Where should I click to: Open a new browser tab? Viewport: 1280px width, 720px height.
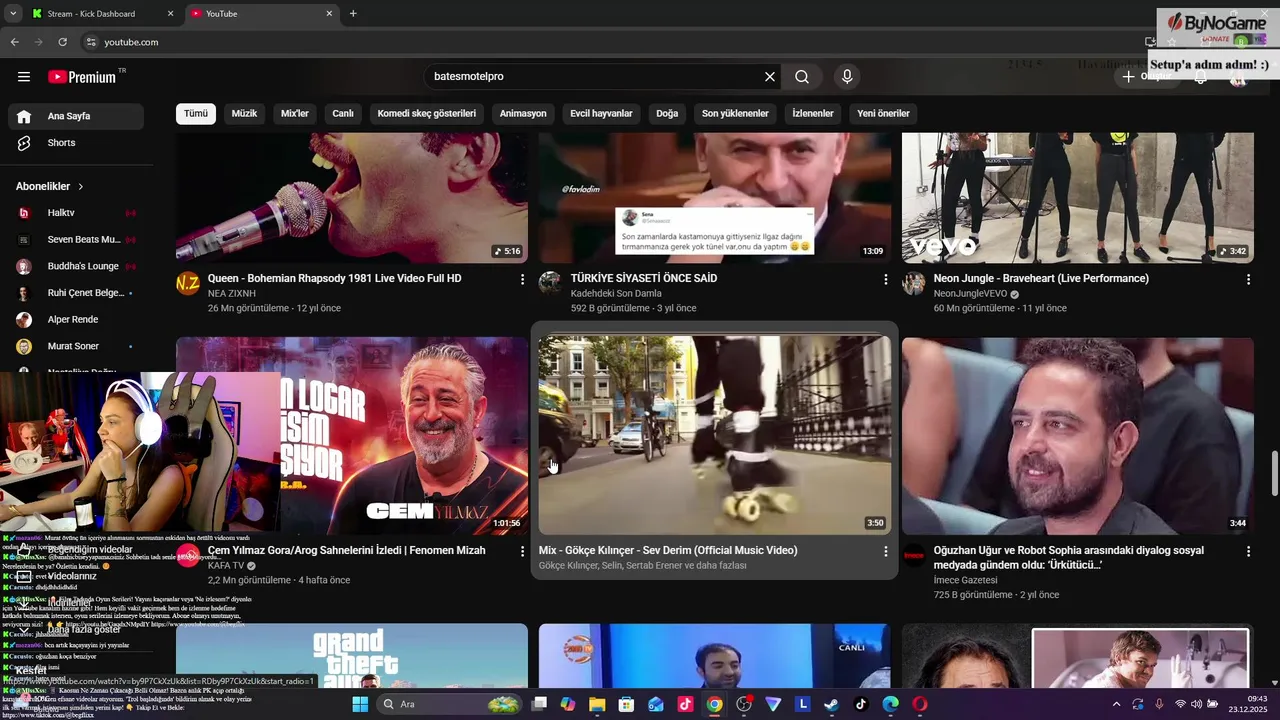(353, 14)
